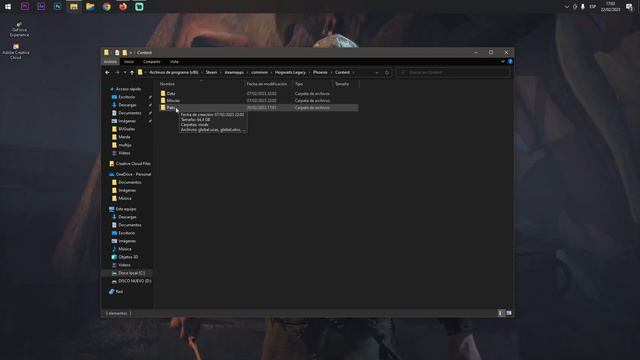Open pinned Escritorio in quick access

[x=127, y=97]
